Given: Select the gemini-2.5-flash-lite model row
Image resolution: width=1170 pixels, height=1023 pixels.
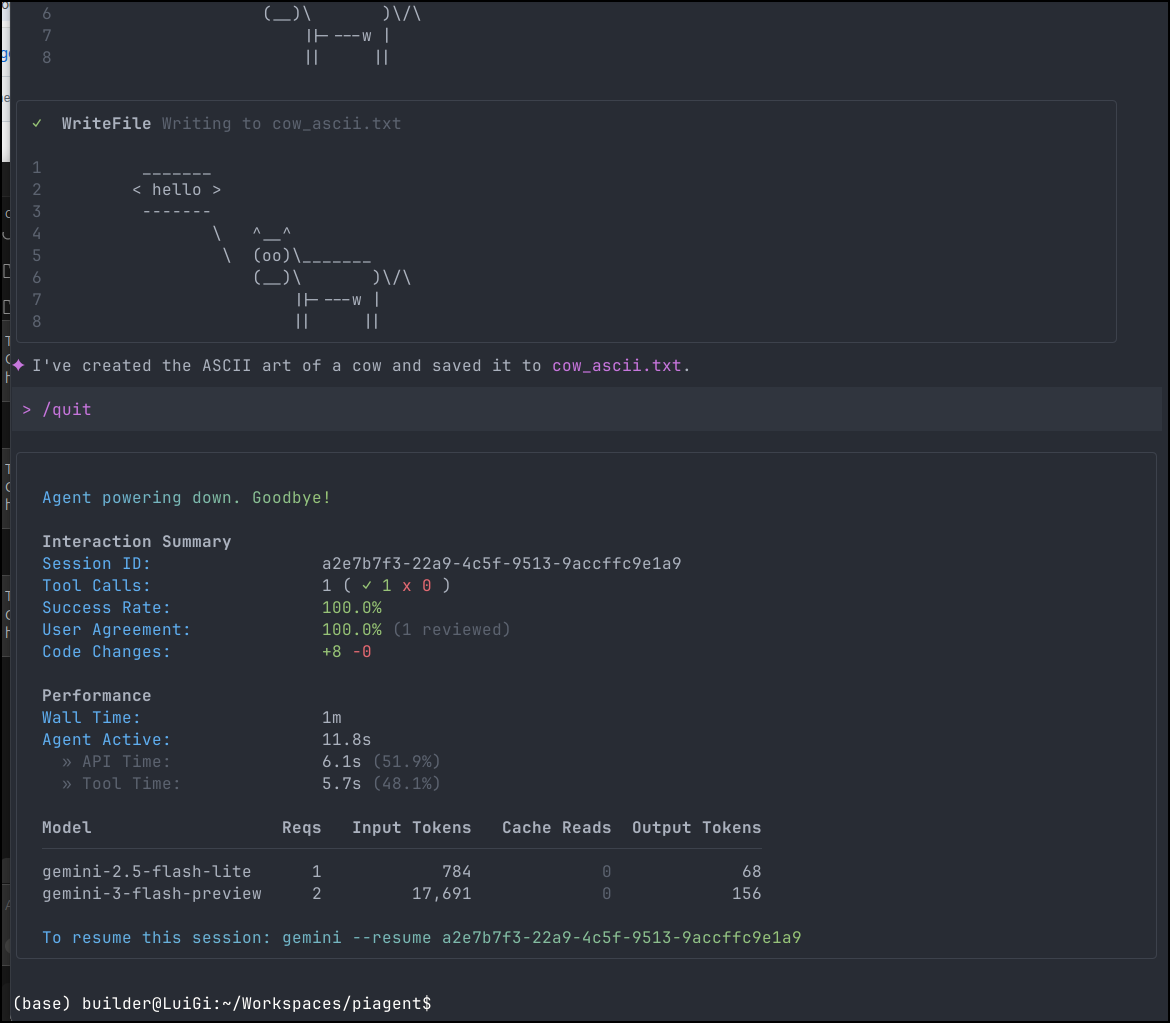Looking at the screenshot, I should (x=147, y=872).
